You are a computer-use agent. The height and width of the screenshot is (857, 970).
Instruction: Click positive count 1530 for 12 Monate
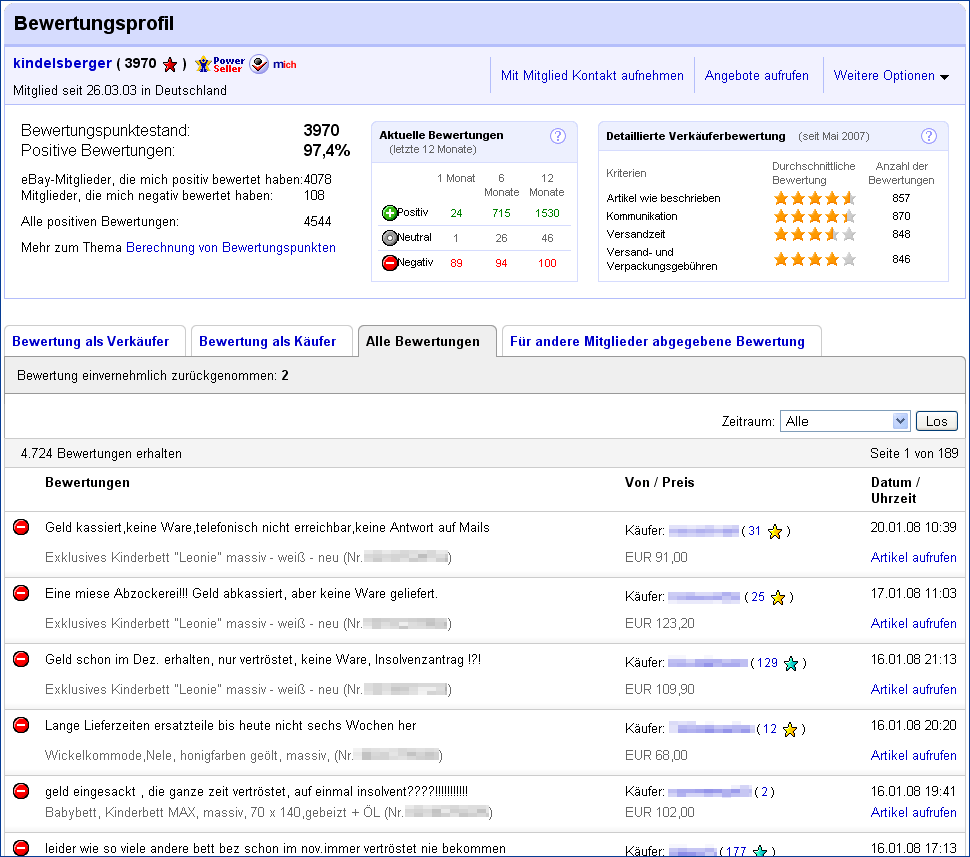[547, 213]
